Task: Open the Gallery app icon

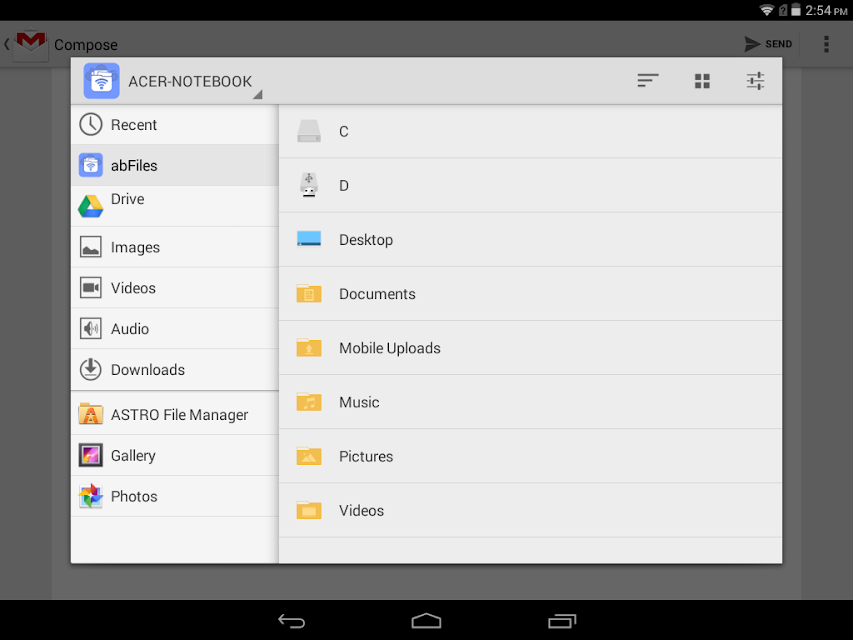Action: tap(90, 455)
